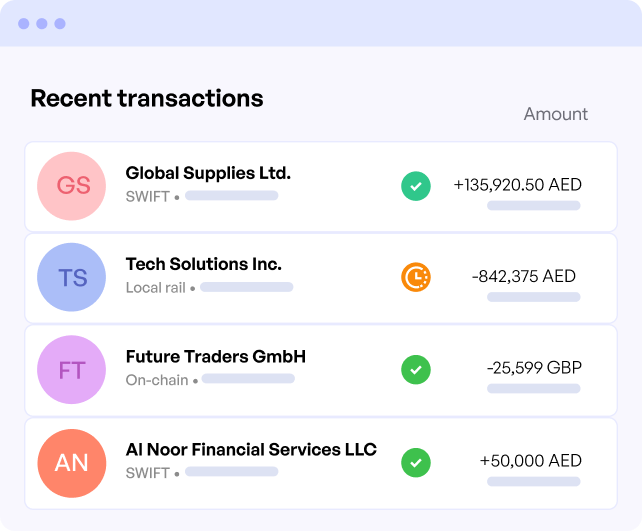
Task: Click the FT avatar circle
Action: [x=72, y=369]
